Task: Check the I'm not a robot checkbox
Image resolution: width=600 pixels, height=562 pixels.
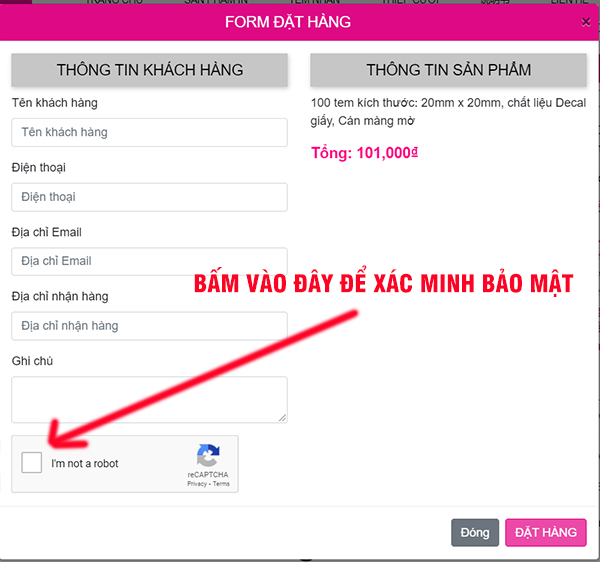Action: [x=31, y=463]
